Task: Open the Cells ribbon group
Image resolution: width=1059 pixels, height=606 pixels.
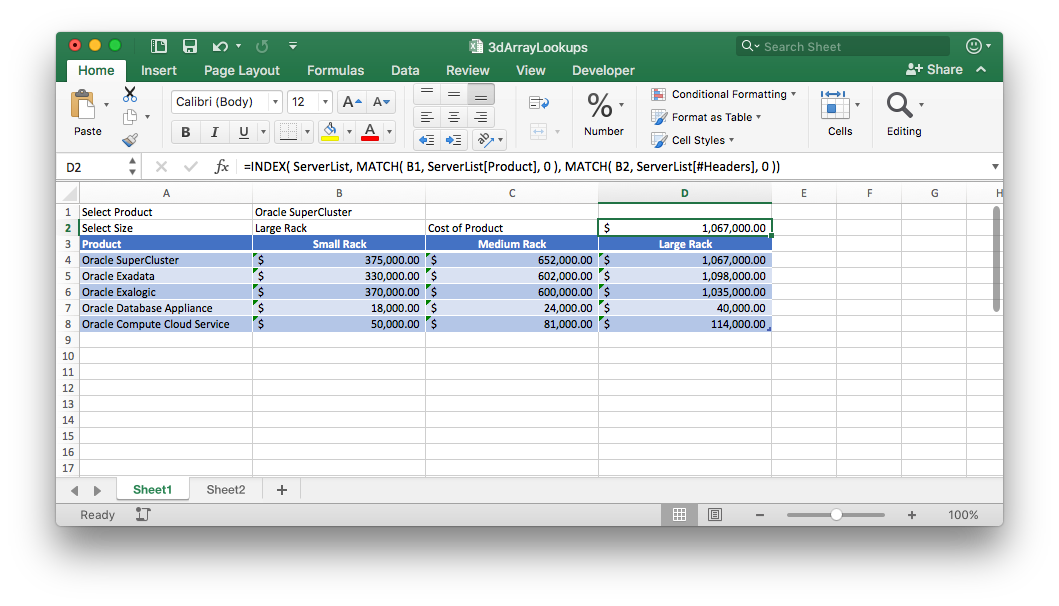Action: click(x=840, y=113)
